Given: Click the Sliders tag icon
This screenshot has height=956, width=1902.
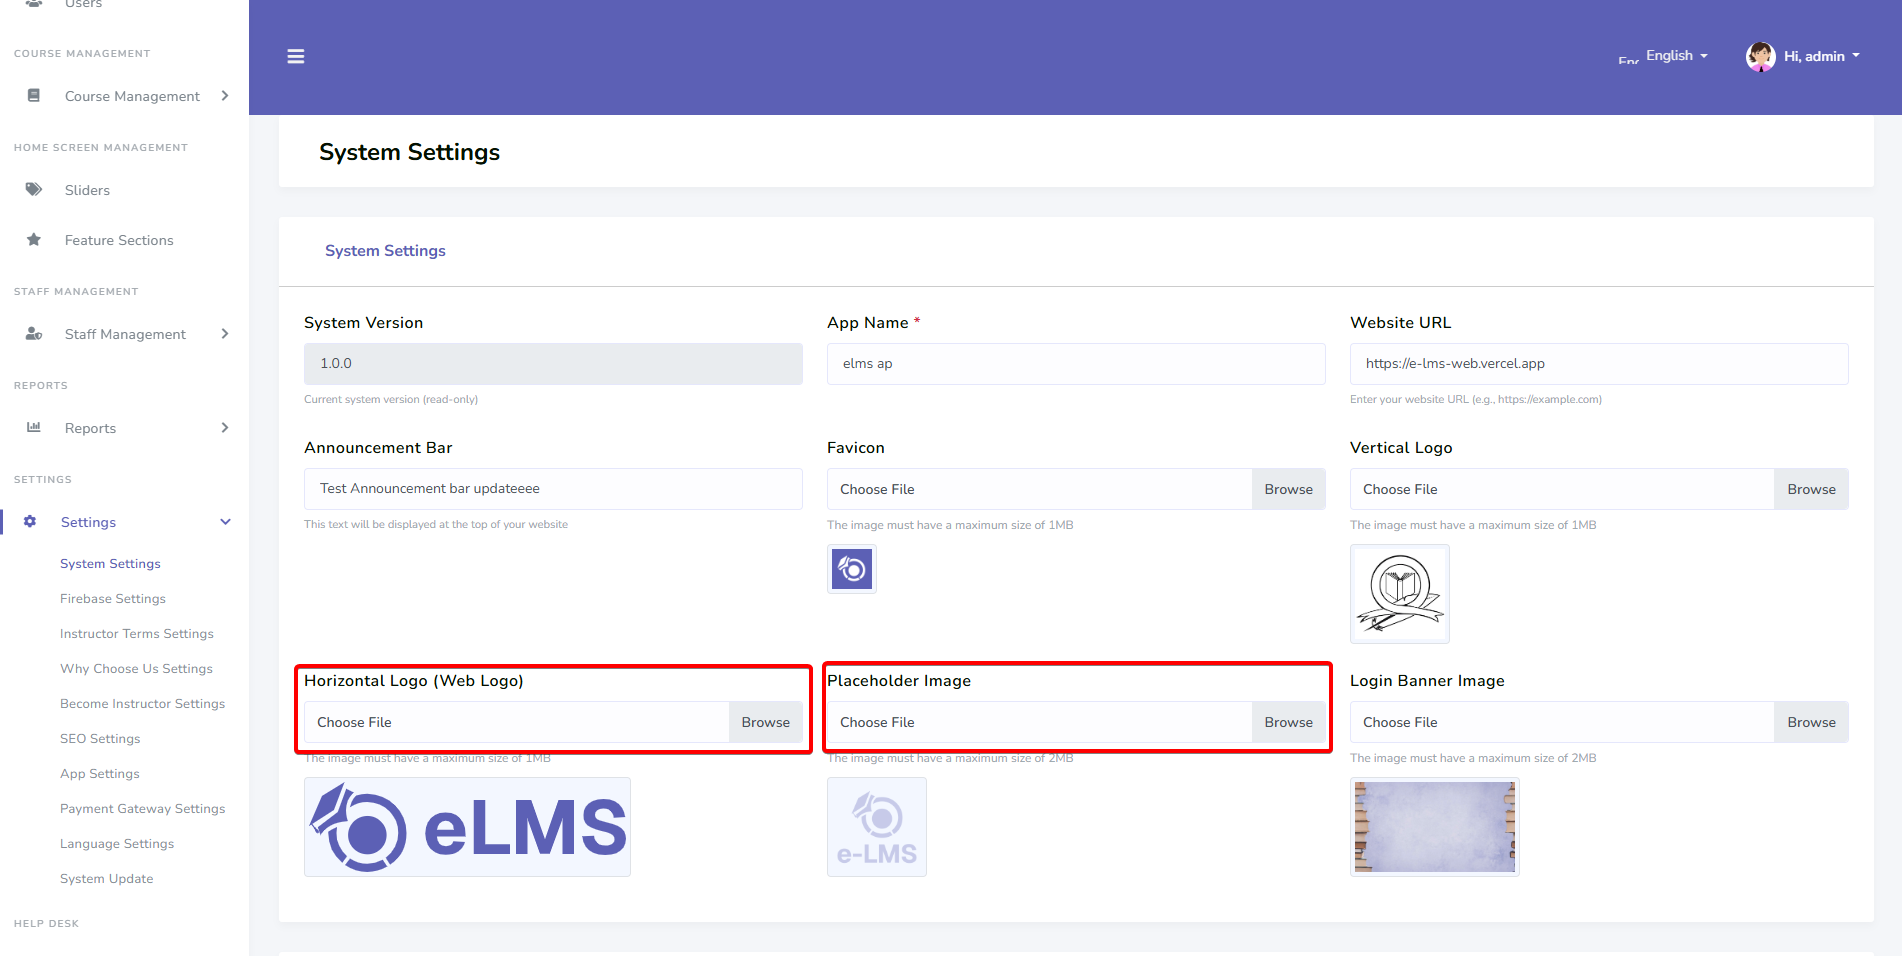Looking at the screenshot, I should coord(34,189).
